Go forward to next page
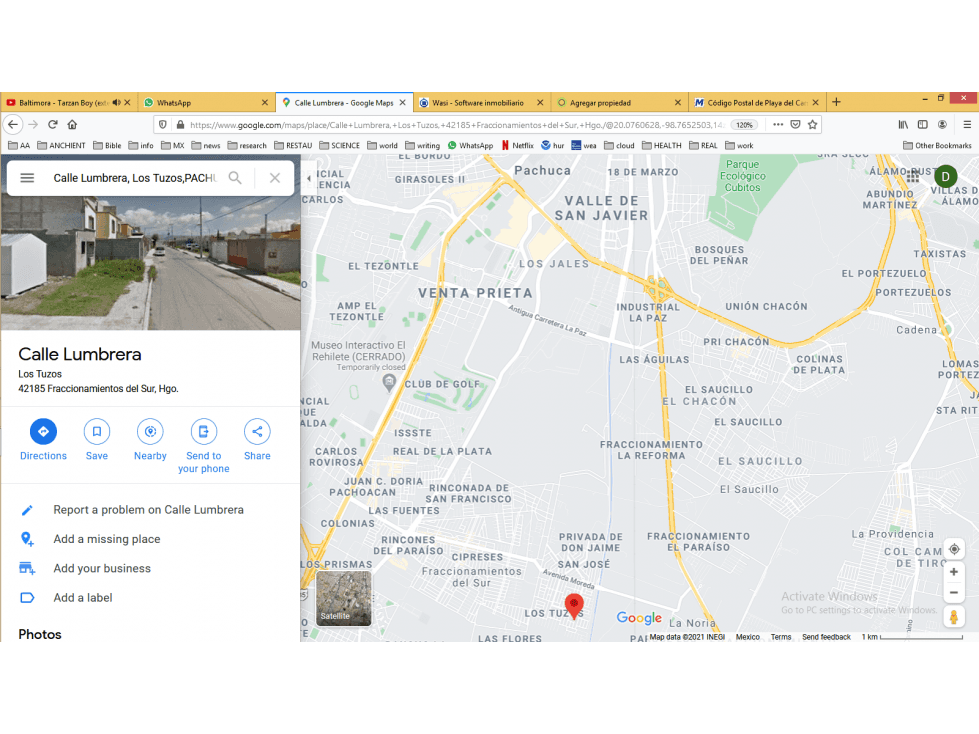Image resolution: width=979 pixels, height=734 pixels. pyautogui.click(x=33, y=125)
